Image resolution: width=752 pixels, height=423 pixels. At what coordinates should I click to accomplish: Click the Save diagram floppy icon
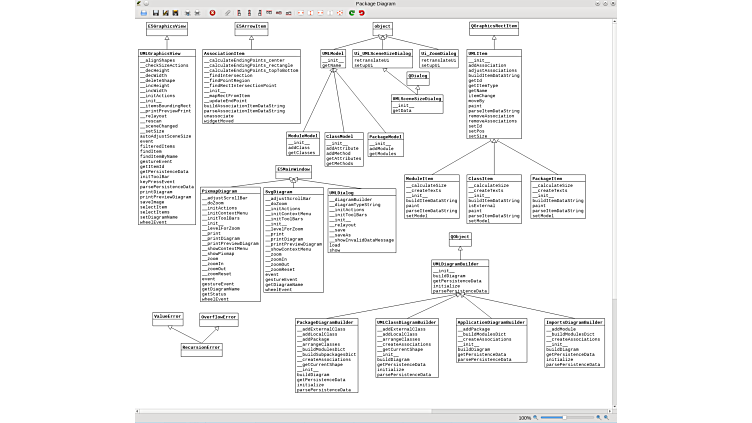[156, 12]
